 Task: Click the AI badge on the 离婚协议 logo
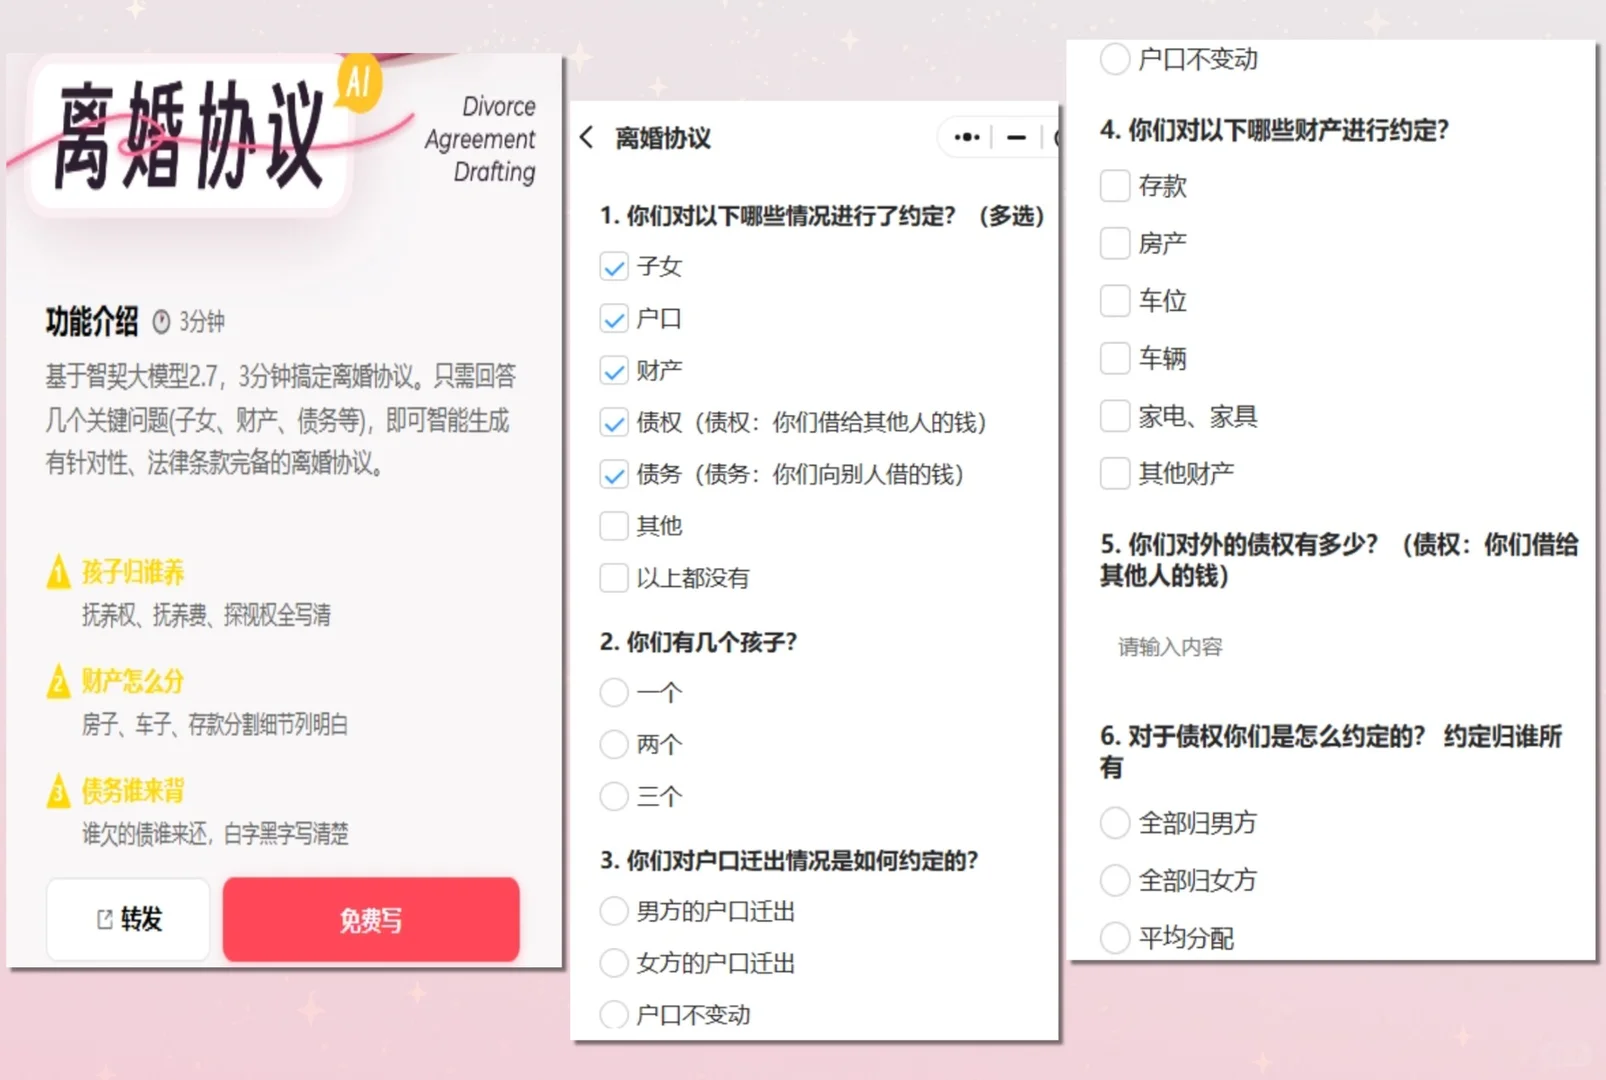tap(359, 84)
